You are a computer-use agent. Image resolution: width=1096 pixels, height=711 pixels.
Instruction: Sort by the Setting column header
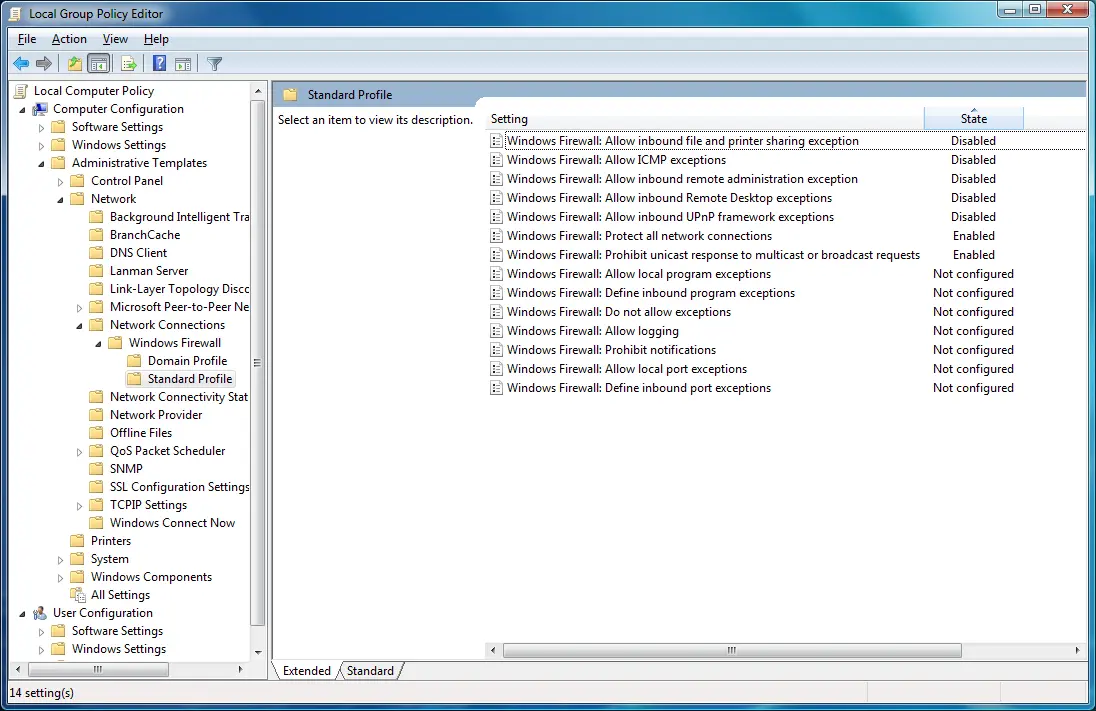coord(705,119)
